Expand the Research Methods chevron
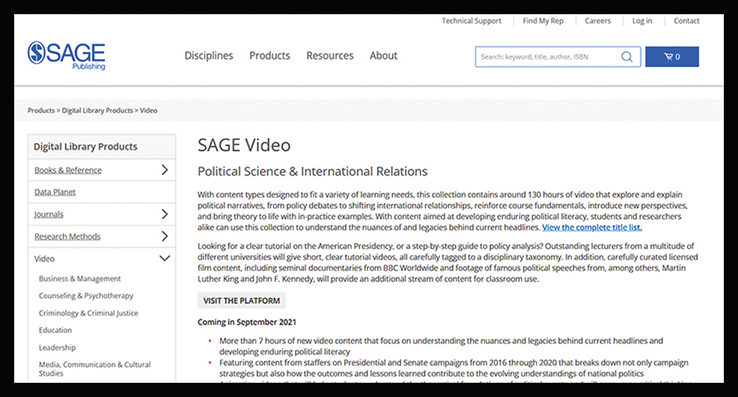 pyautogui.click(x=164, y=236)
